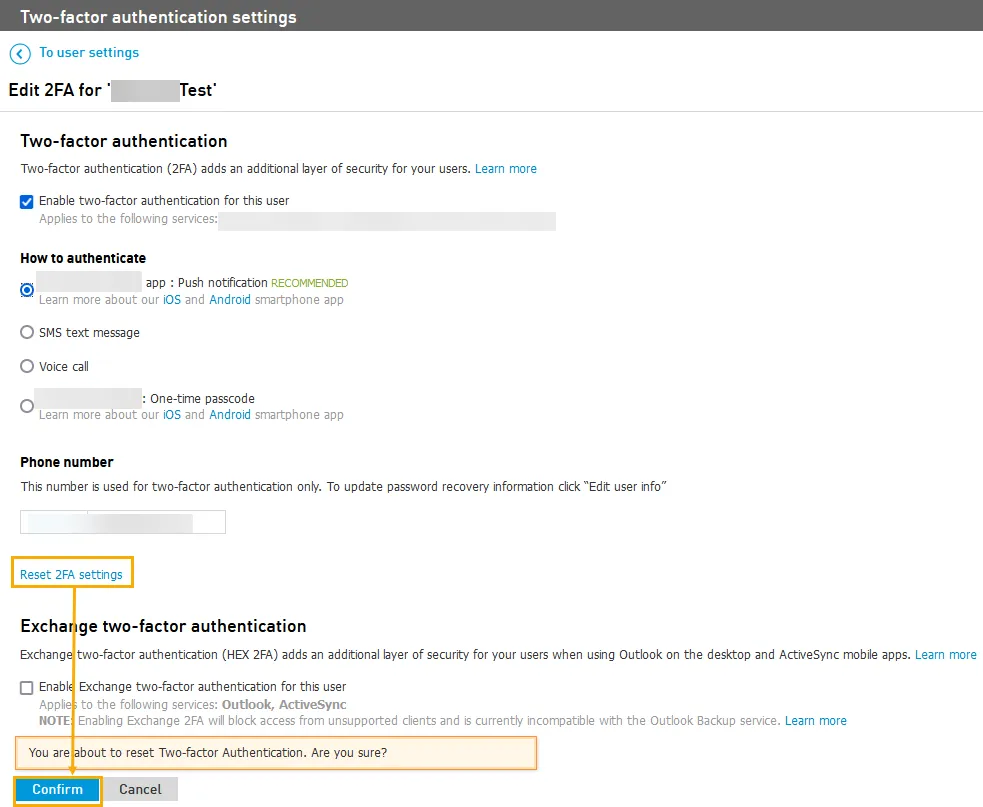This screenshot has height=807, width=983.
Task: Click the Two-factor authentication settings title
Action: (x=158, y=17)
